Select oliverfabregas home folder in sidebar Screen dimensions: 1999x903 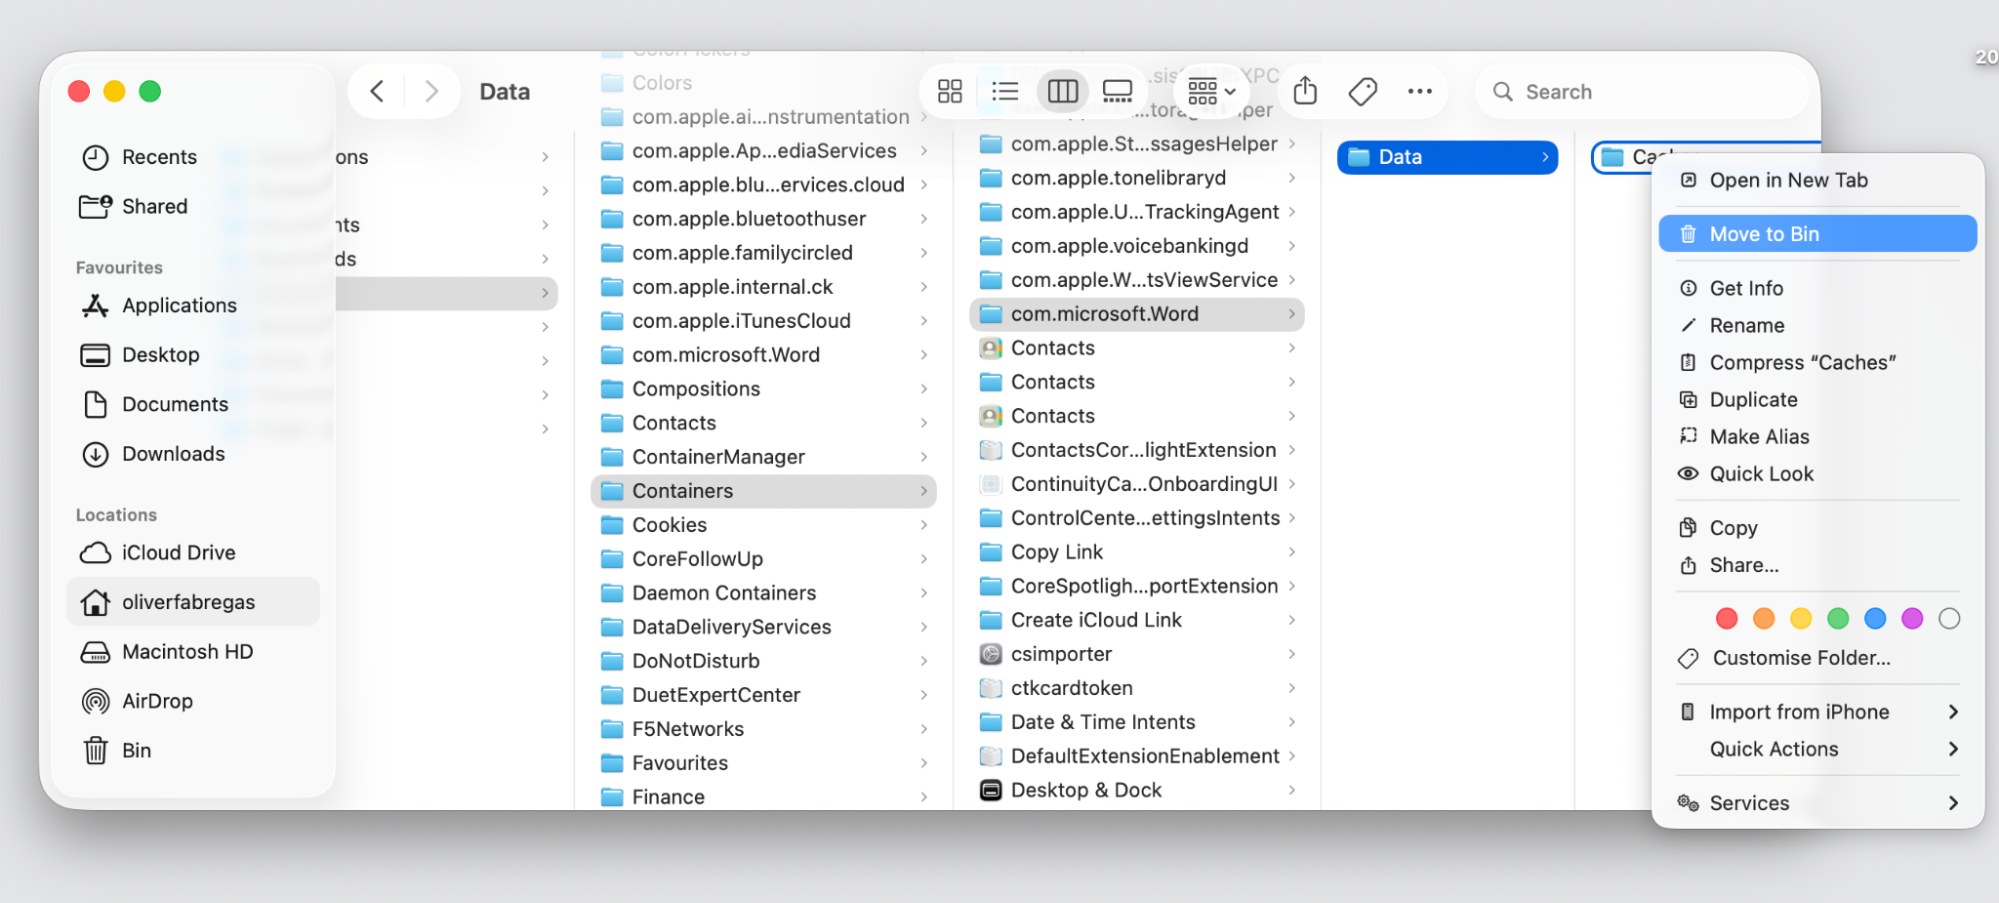coord(193,602)
